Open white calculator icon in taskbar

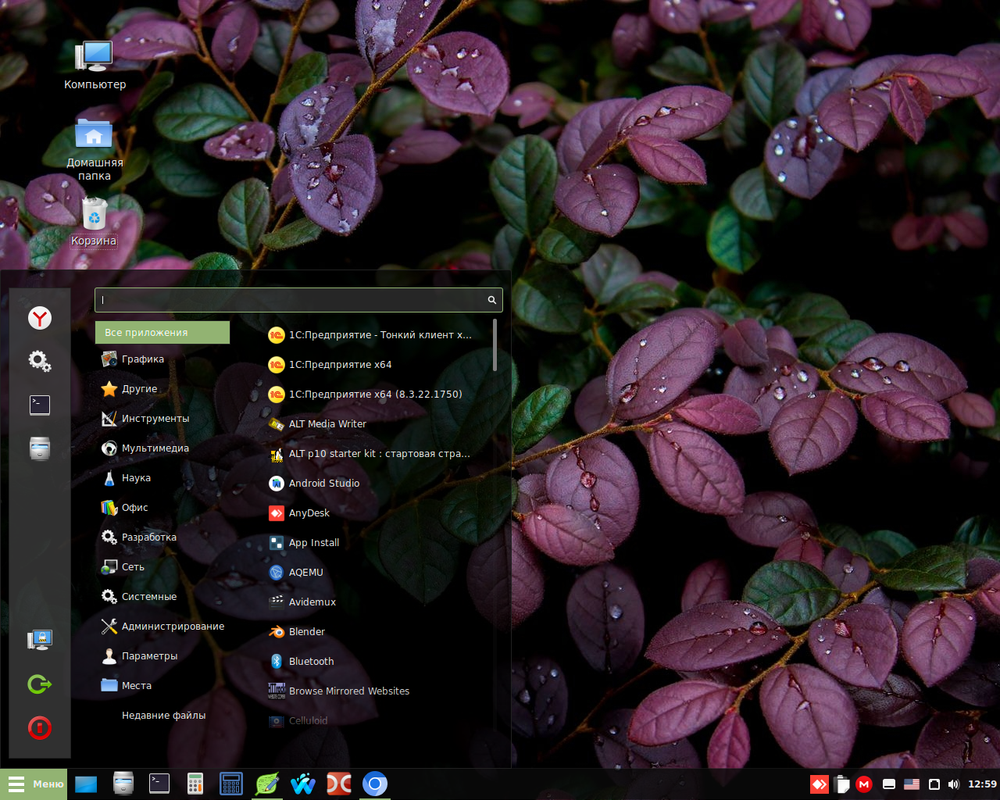tap(195, 784)
